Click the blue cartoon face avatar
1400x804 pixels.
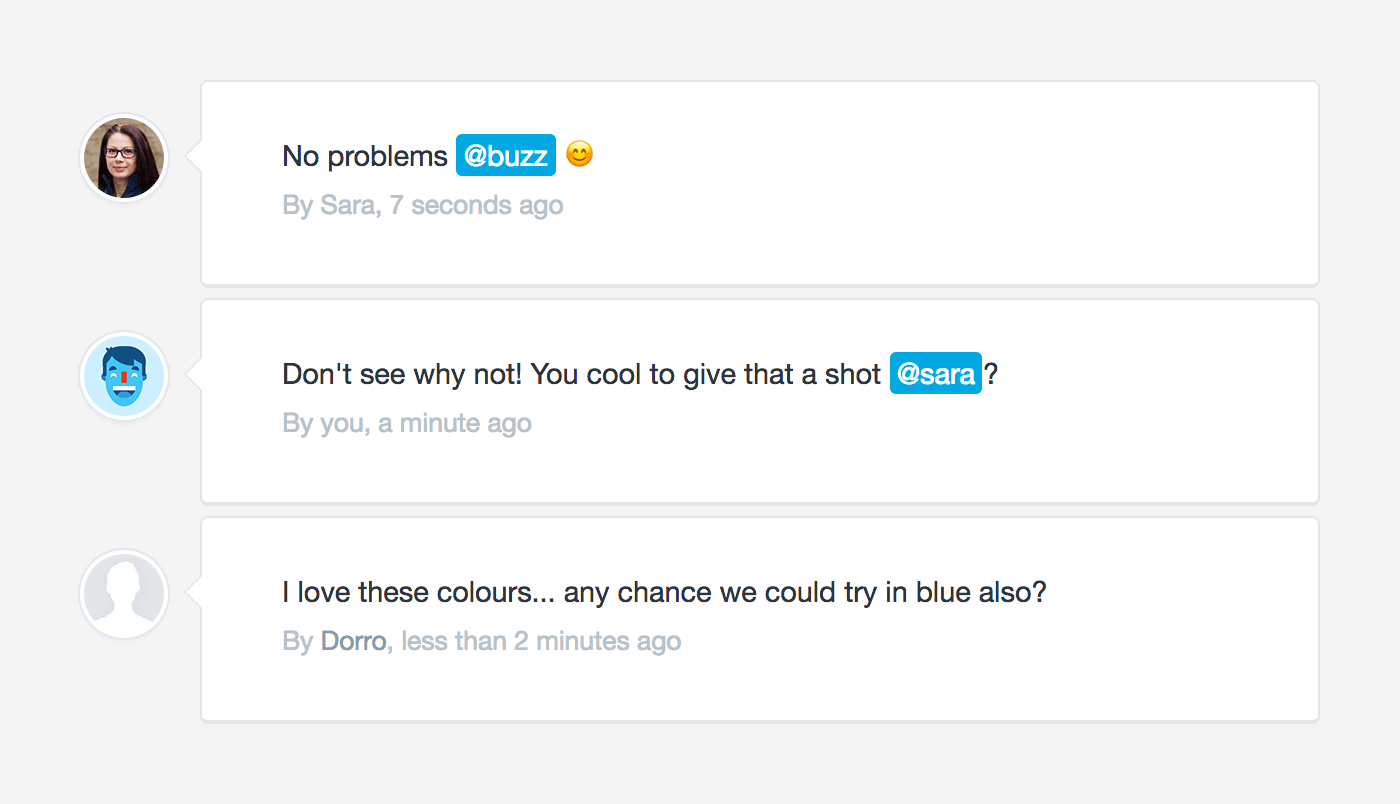[124, 376]
